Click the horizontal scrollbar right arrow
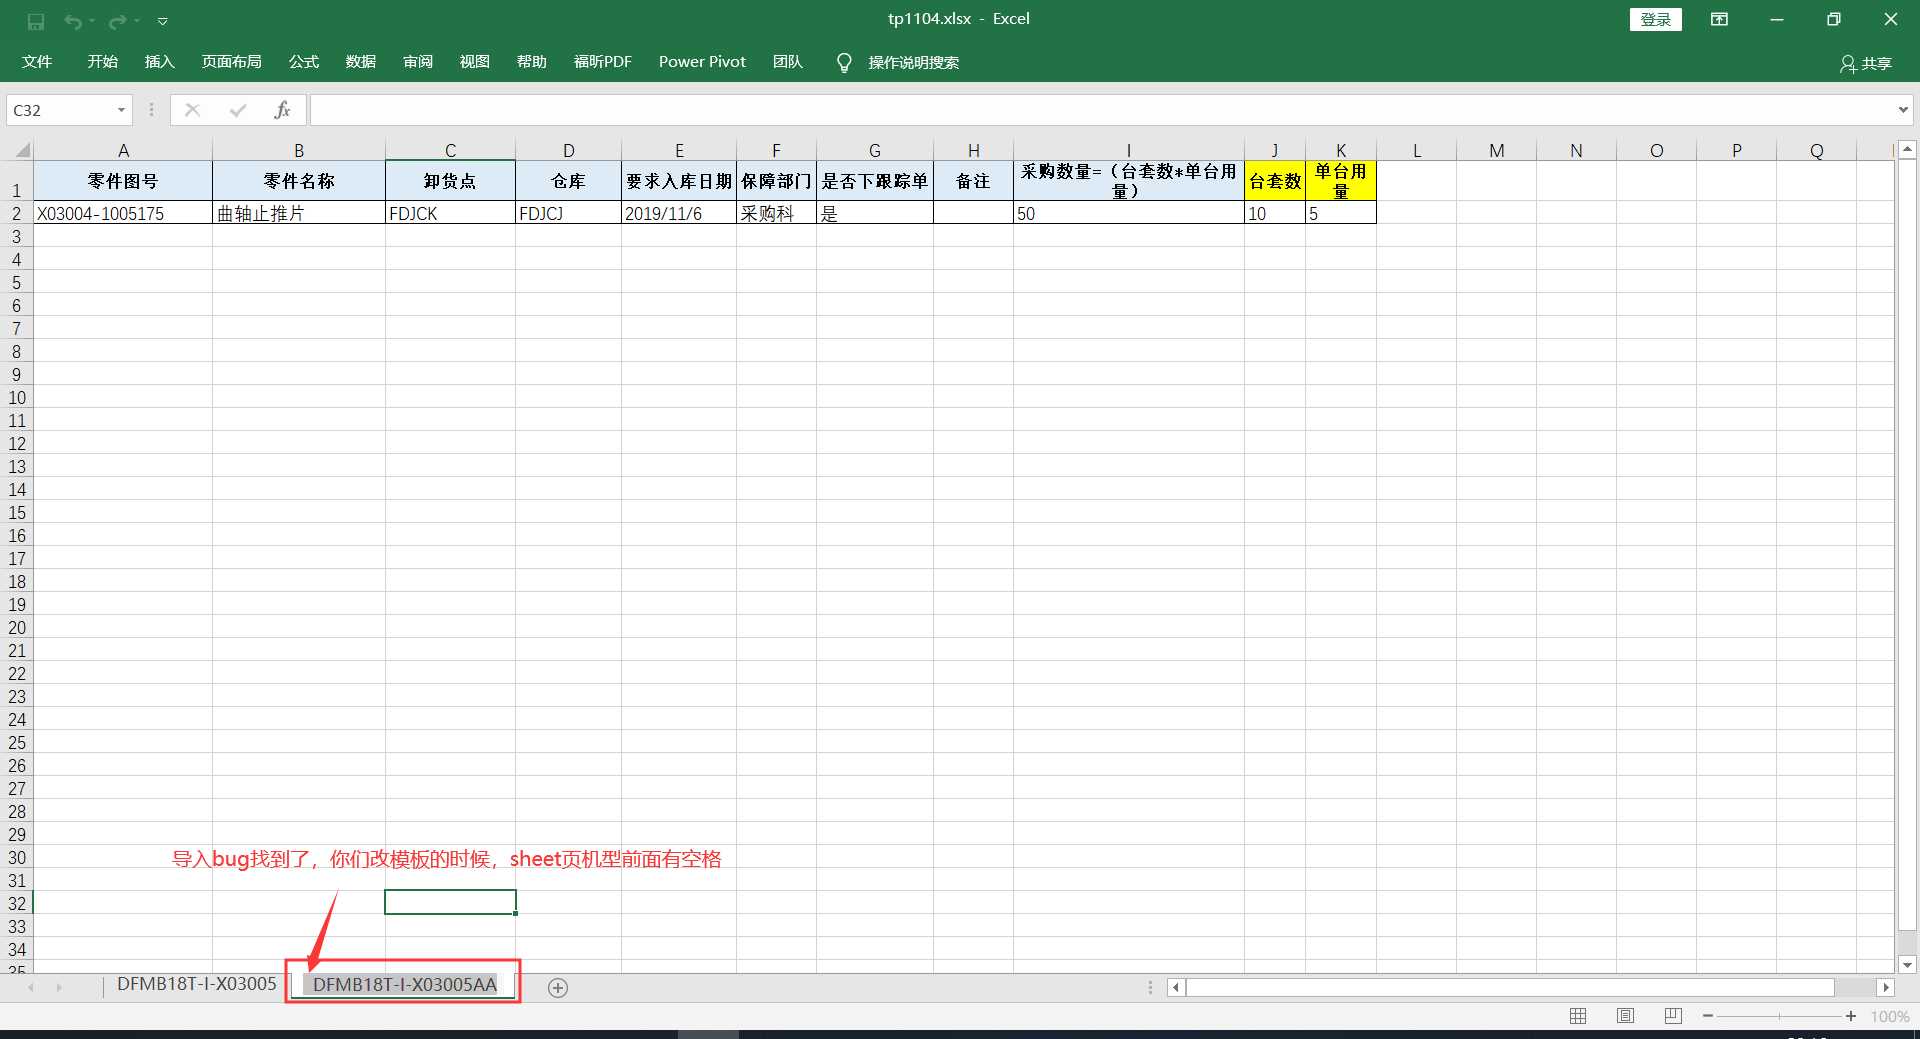 click(x=1885, y=987)
